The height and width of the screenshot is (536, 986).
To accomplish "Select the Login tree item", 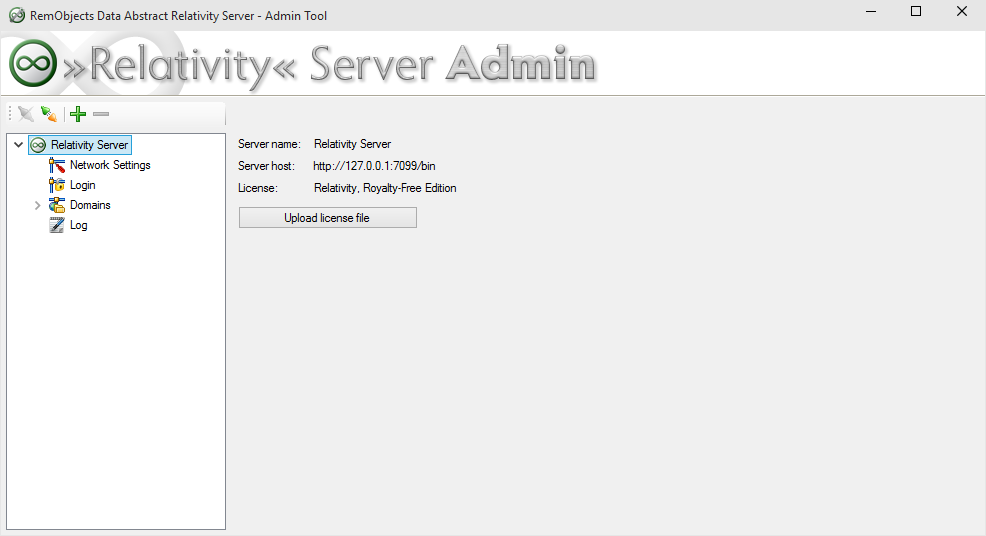I will tap(82, 185).
